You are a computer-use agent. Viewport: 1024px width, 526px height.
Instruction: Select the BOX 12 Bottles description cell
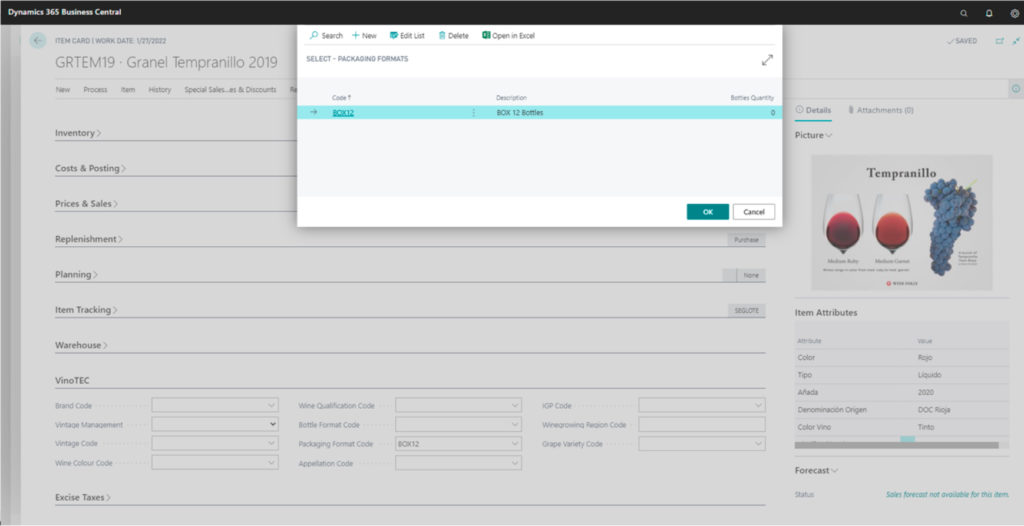pyautogui.click(x=520, y=112)
